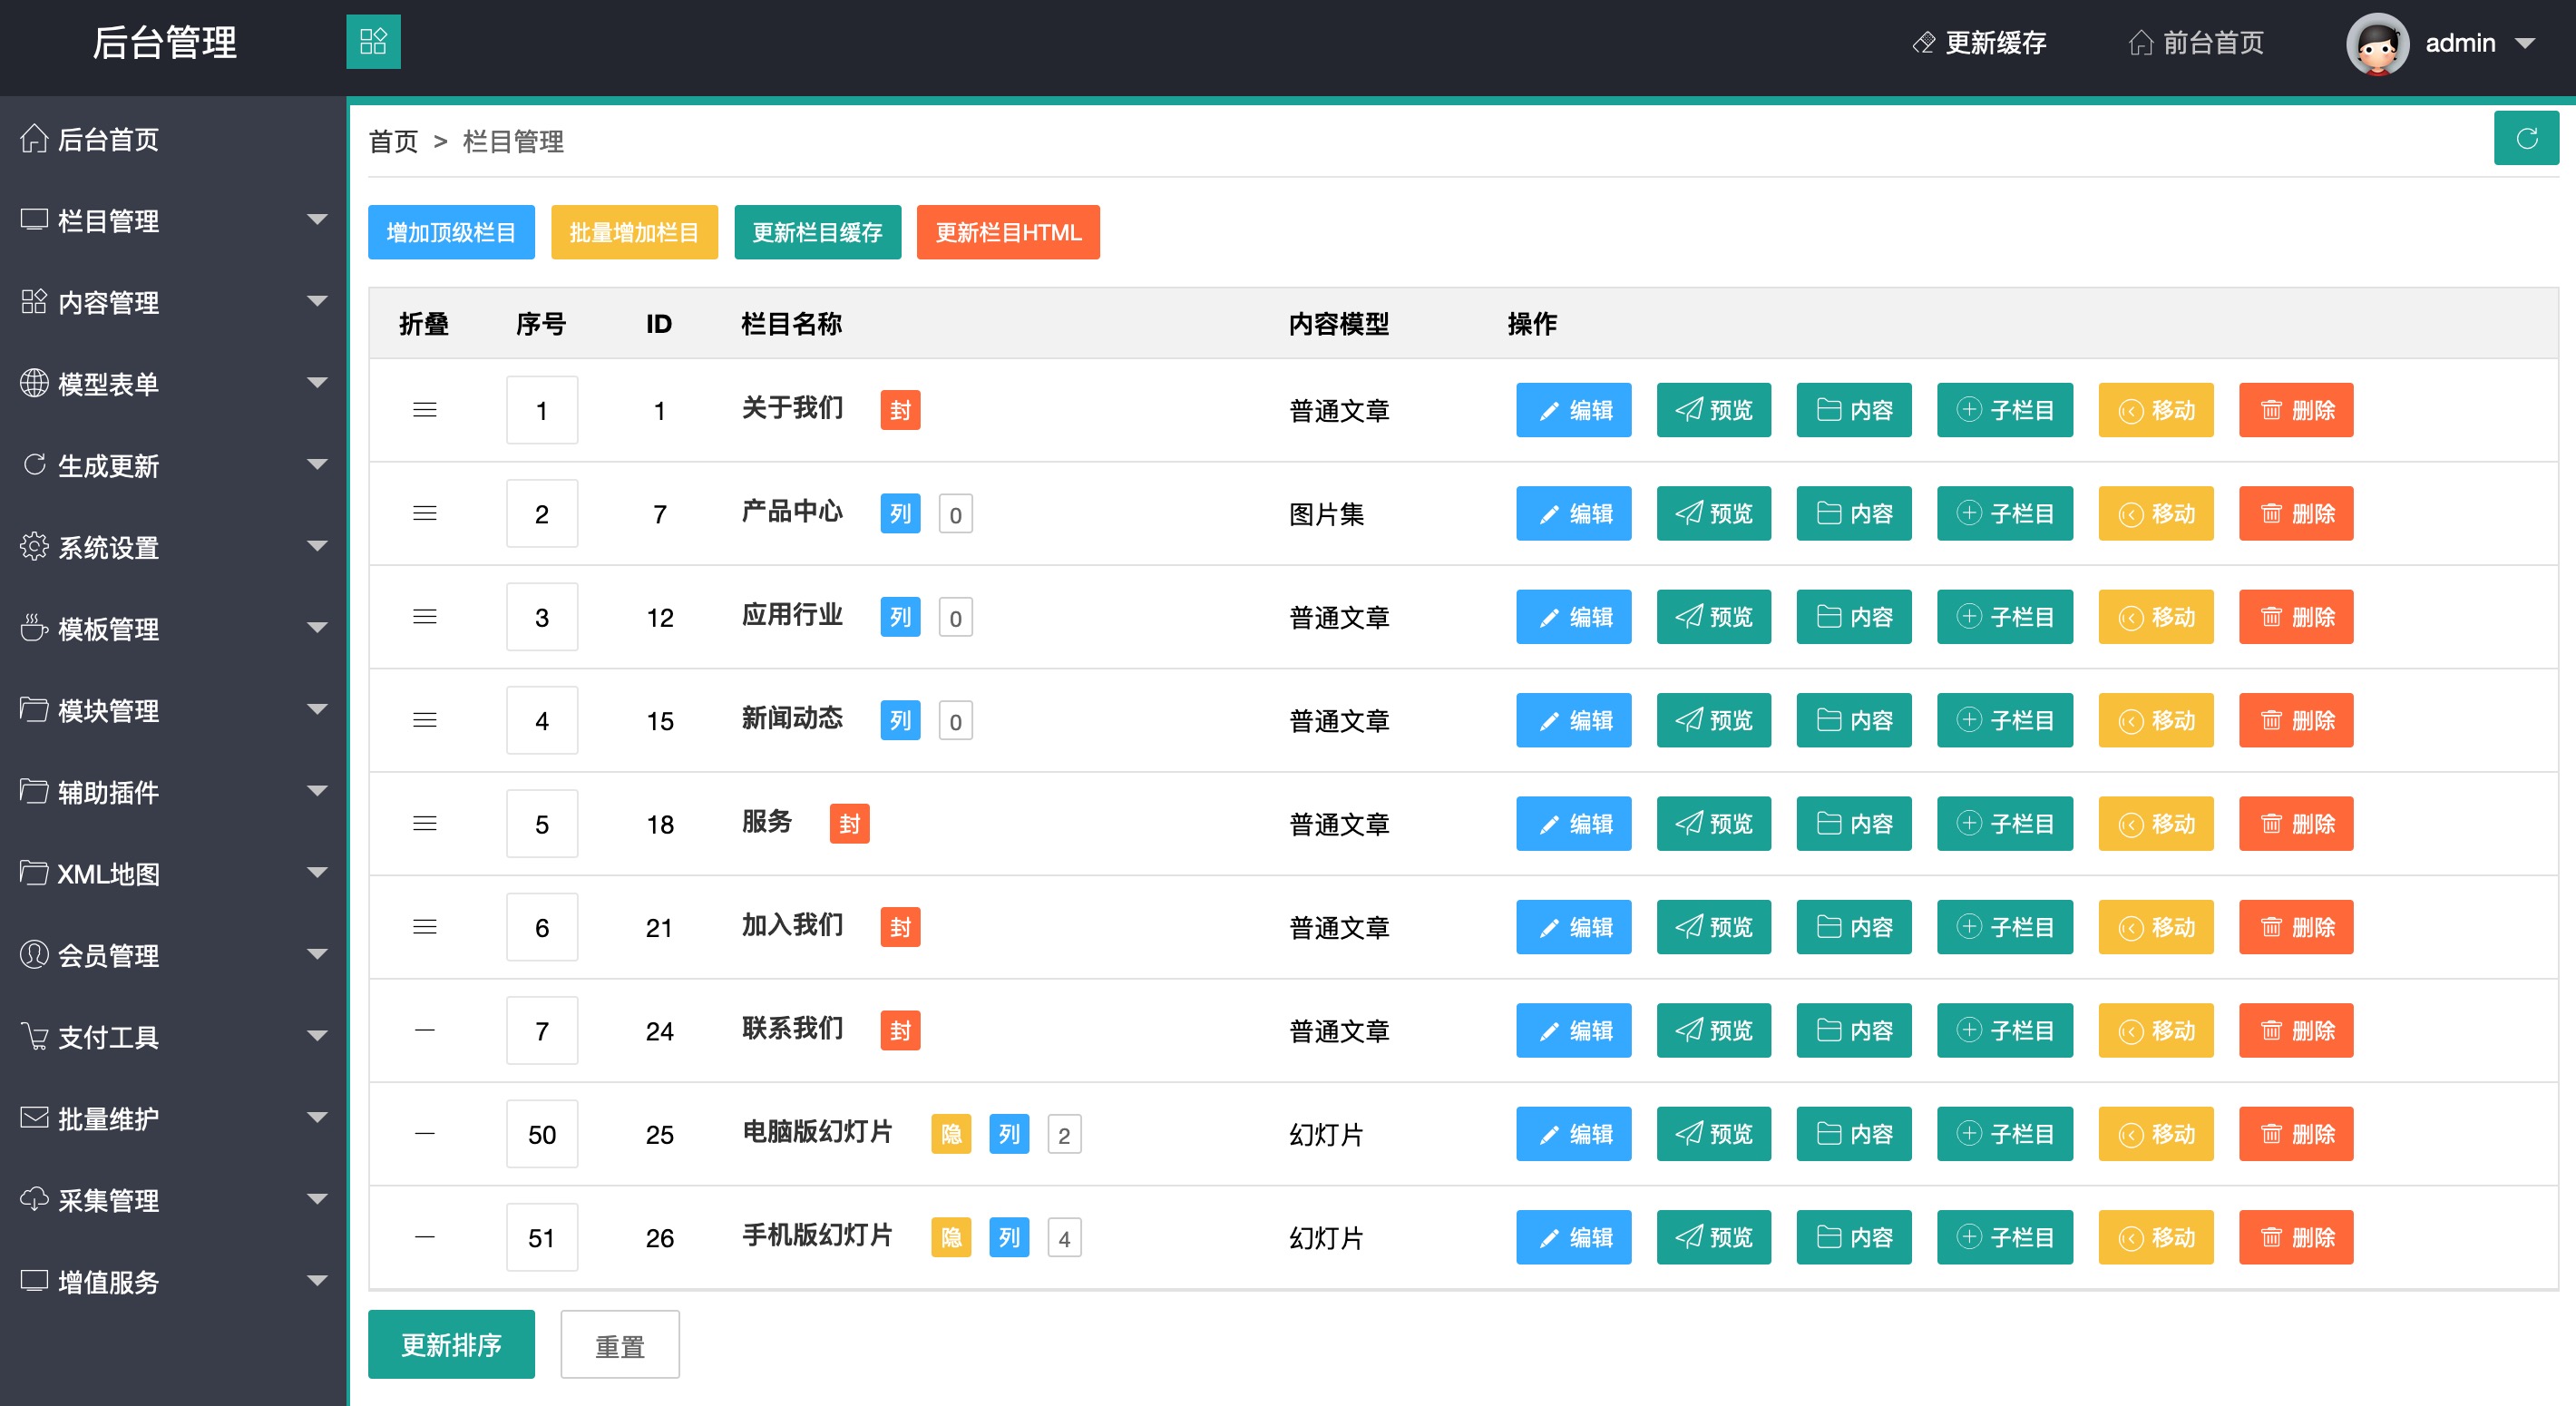The image size is (2576, 1406).
Task: Click the grid toggle icon beside the logo
Action: [373, 42]
